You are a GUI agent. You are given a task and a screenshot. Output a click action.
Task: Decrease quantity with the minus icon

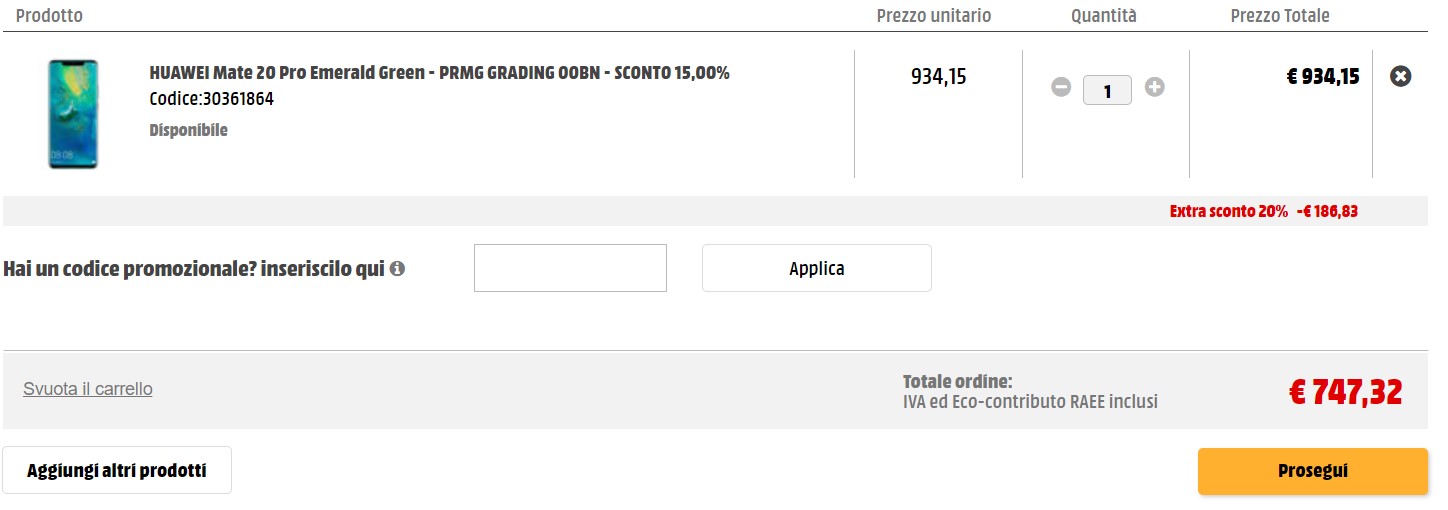(1061, 88)
